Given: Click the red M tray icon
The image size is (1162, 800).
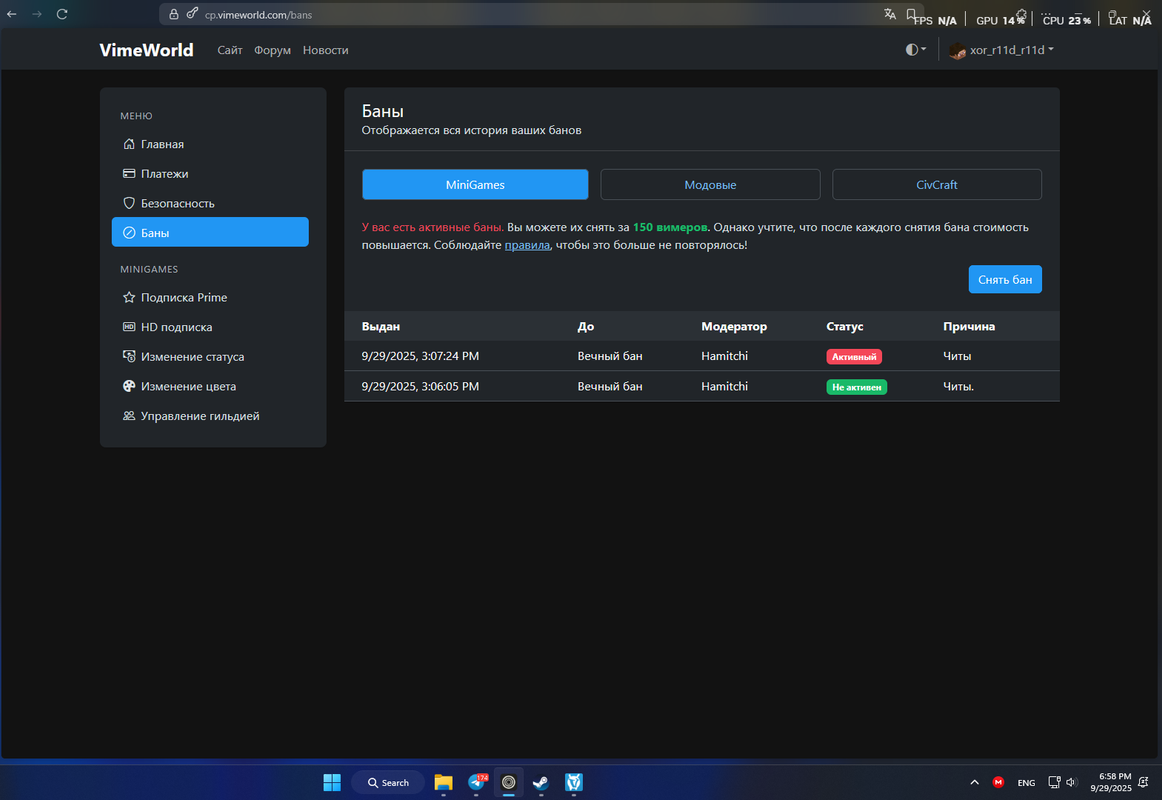Looking at the screenshot, I should 998,782.
